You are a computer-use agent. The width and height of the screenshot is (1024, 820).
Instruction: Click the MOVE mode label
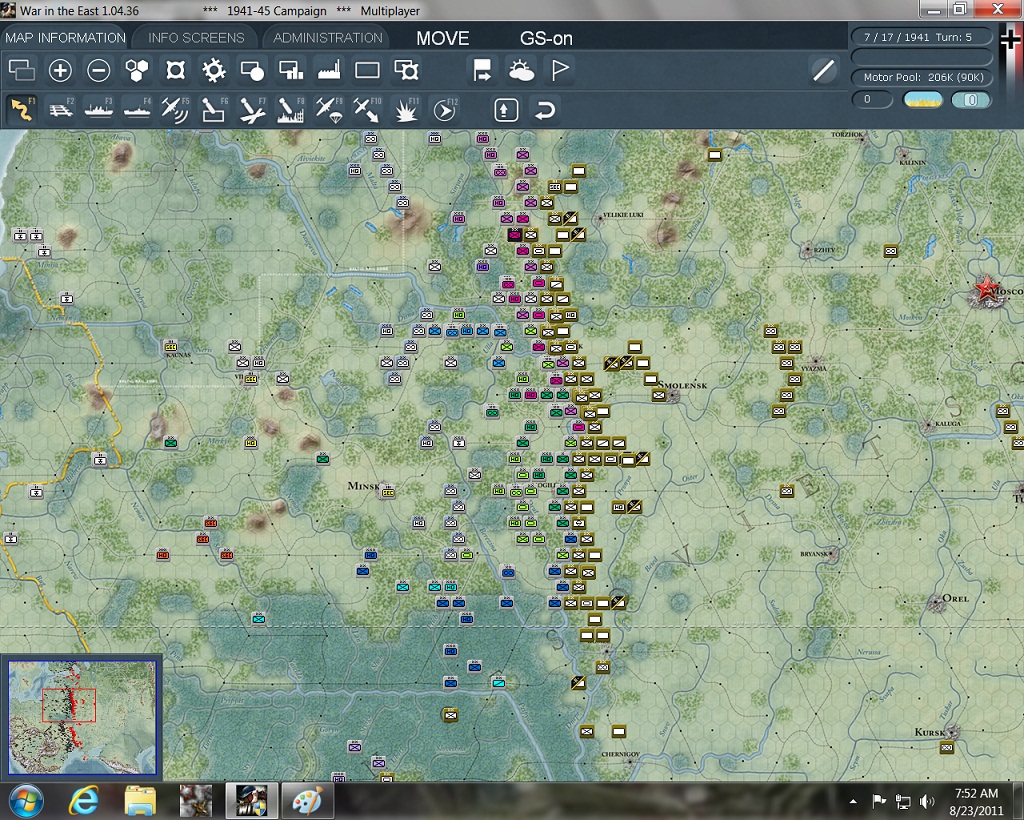(443, 39)
